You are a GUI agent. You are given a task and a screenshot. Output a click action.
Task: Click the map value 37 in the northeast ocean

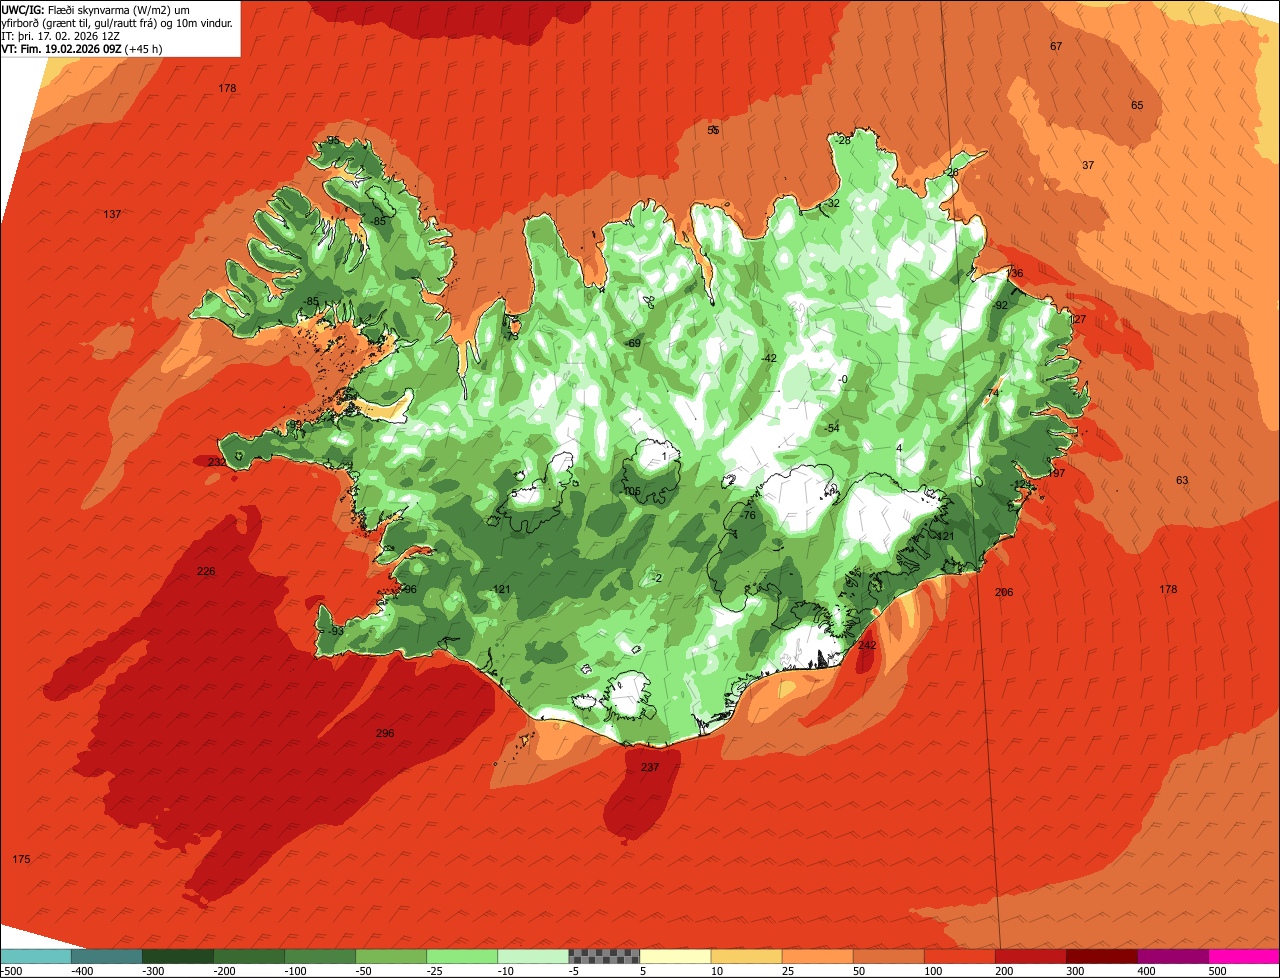pos(1088,165)
